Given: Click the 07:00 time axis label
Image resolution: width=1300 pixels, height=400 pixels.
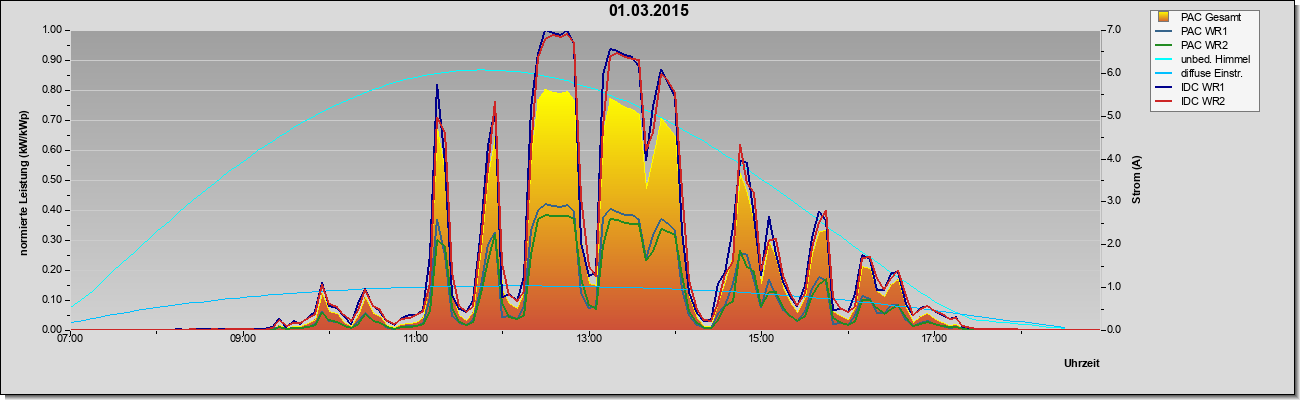Looking at the screenshot, I should pos(70,340).
